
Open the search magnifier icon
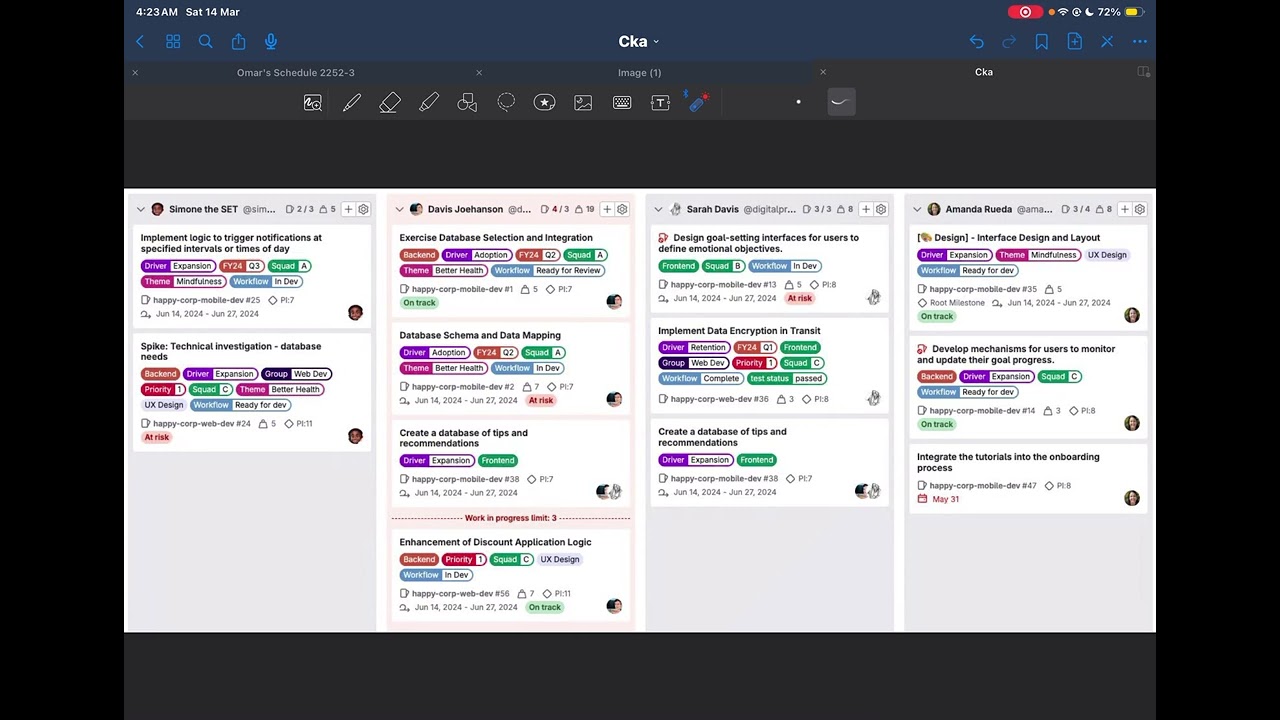[x=205, y=41]
